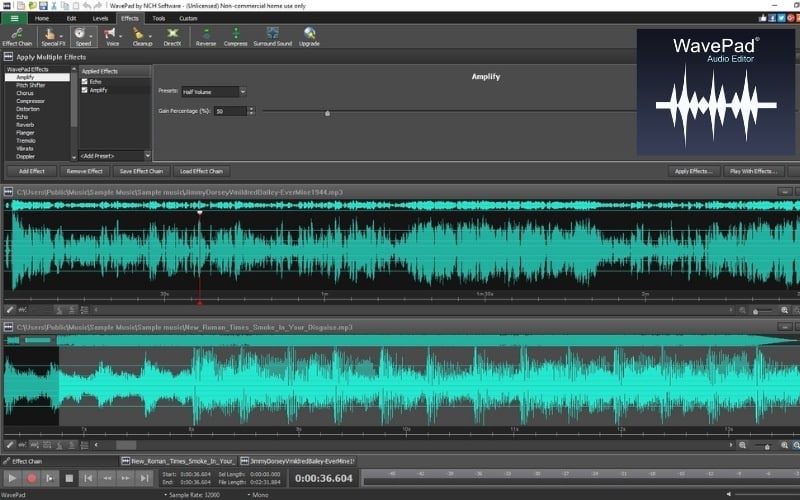Screen dimensions: 800x500
Task: Click the Save floppy disk icon in title bar
Action: 43,6
